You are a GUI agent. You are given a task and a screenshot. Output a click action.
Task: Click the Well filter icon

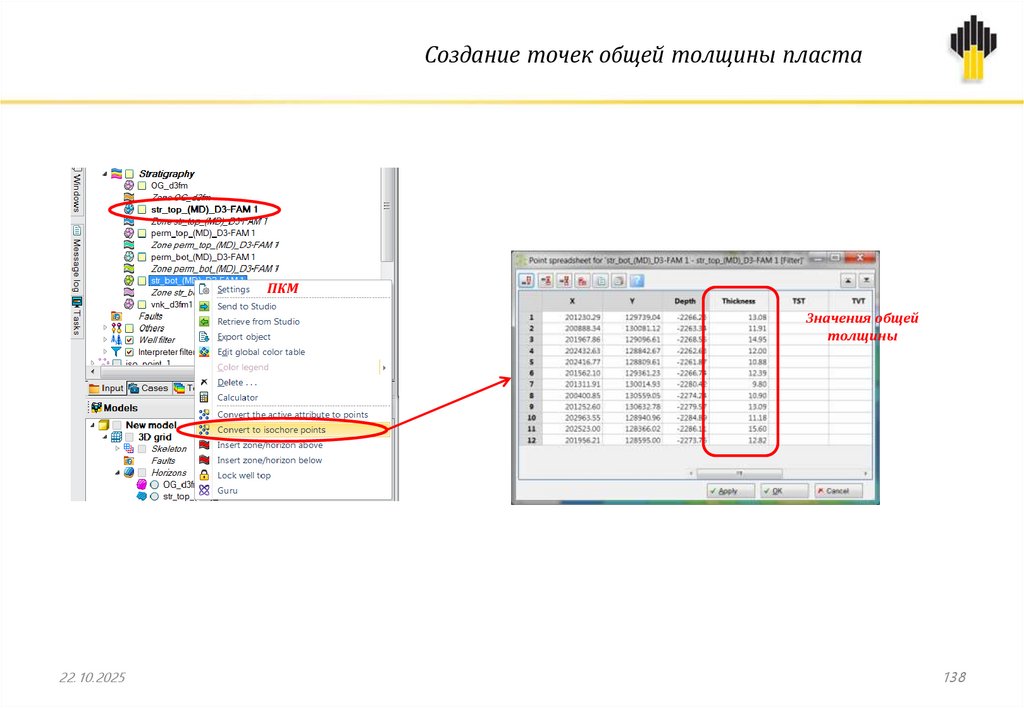116,340
